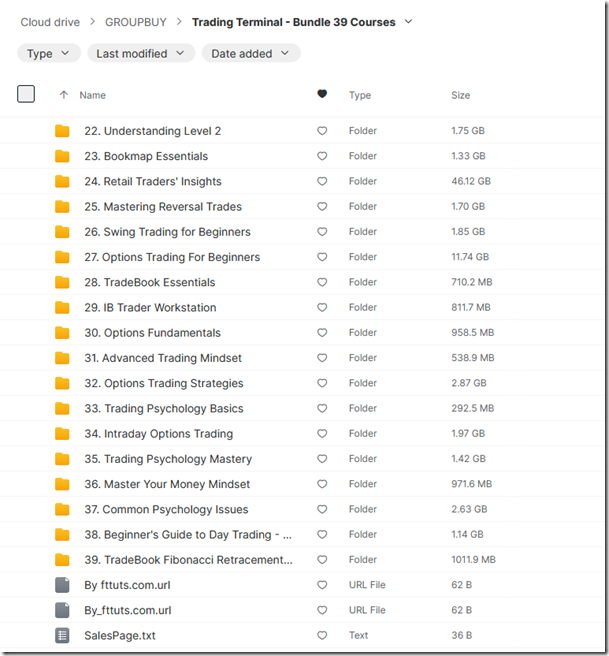Click the 36 B size value
The width and height of the screenshot is (609, 656).
(462, 635)
